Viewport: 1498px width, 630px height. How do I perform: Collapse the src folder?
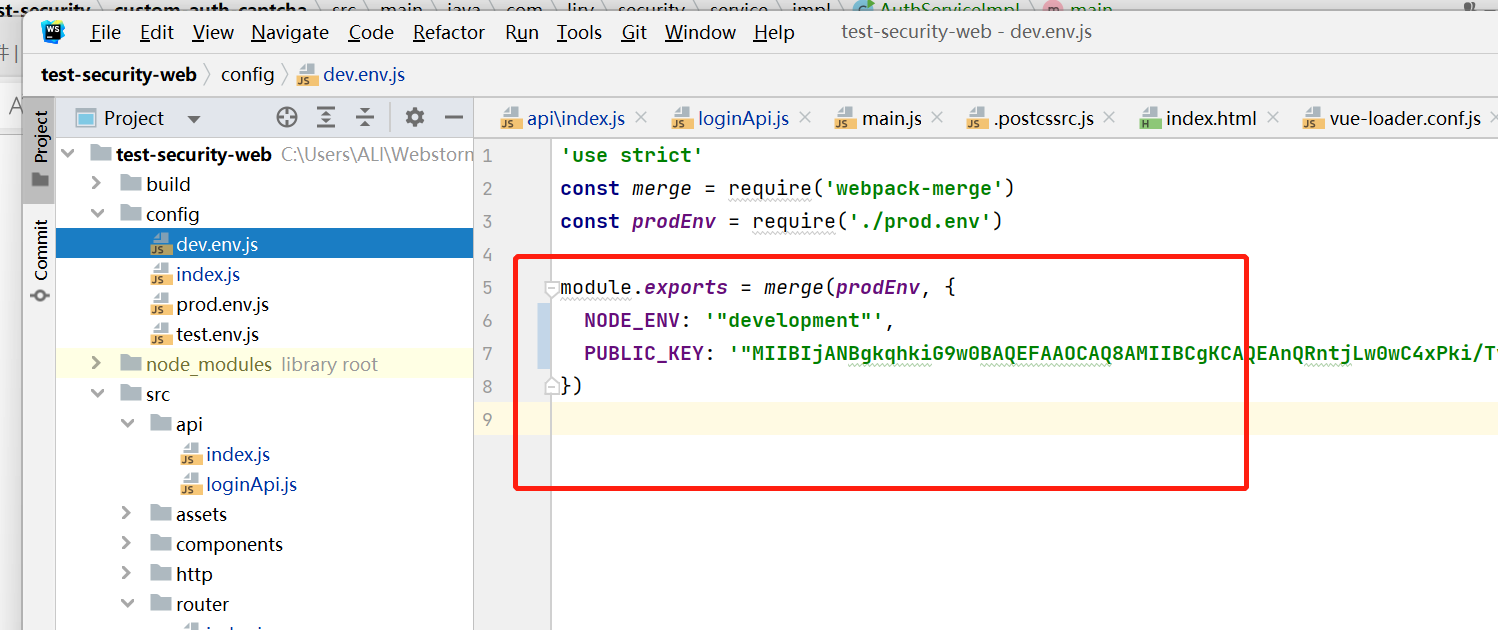click(97, 394)
